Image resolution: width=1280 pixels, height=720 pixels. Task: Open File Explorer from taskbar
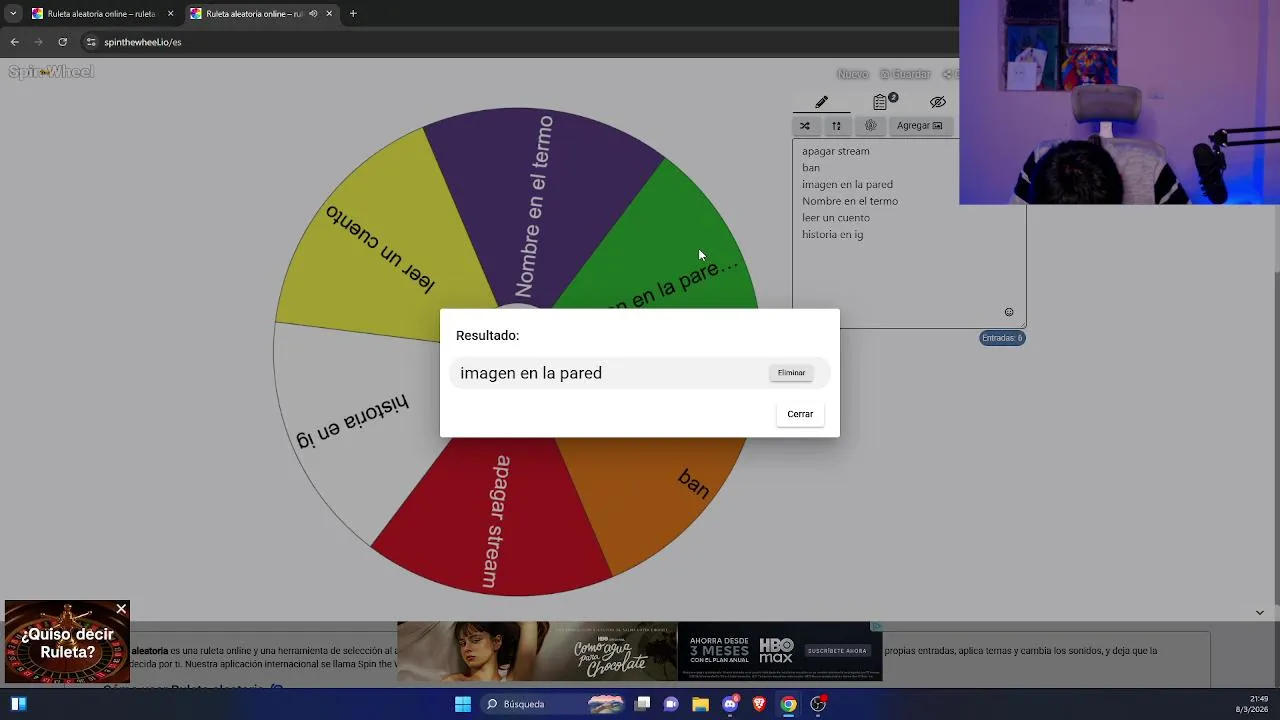tap(701, 704)
